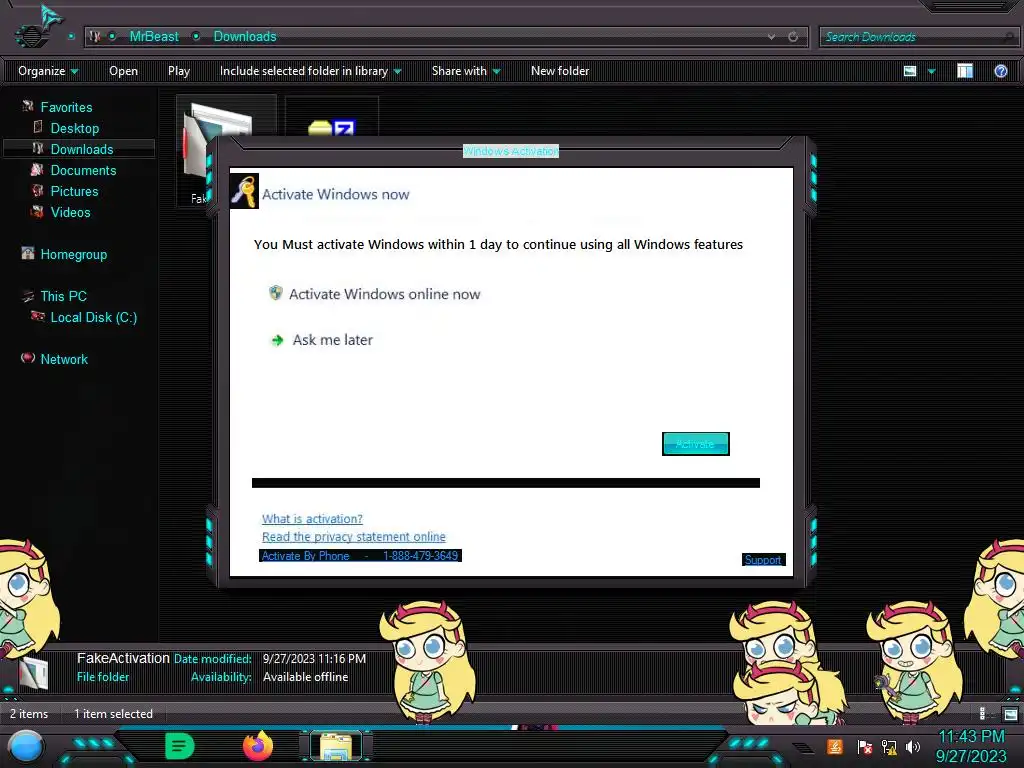
Task: Click the volume speaker tray icon
Action: (912, 747)
